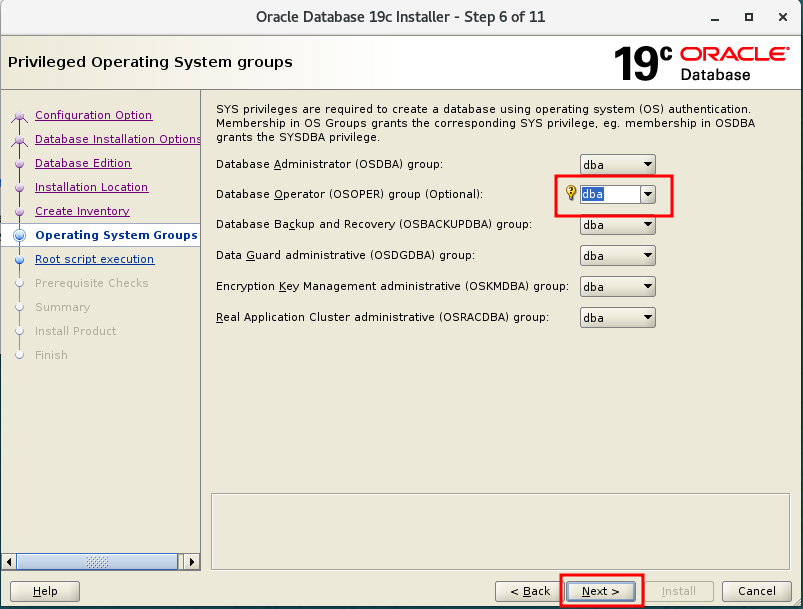Click the Database Operator (OSOPER) group label
The width and height of the screenshot is (803, 609).
(349, 194)
